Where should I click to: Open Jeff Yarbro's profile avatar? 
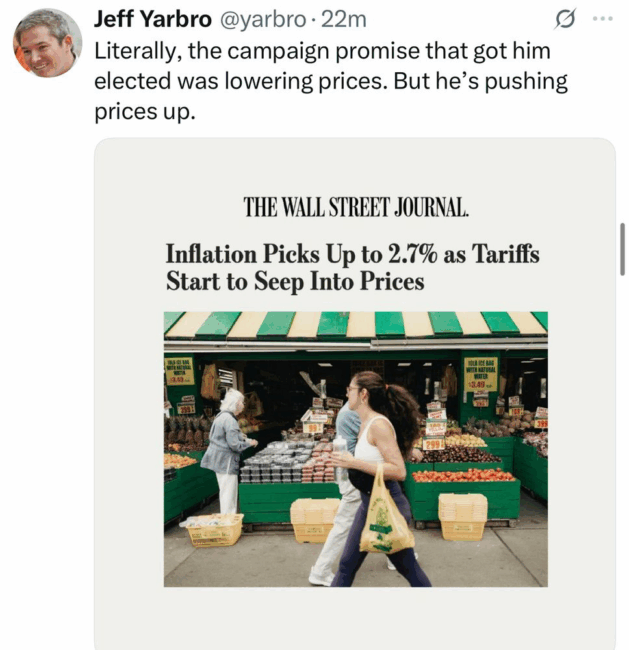click(47, 43)
